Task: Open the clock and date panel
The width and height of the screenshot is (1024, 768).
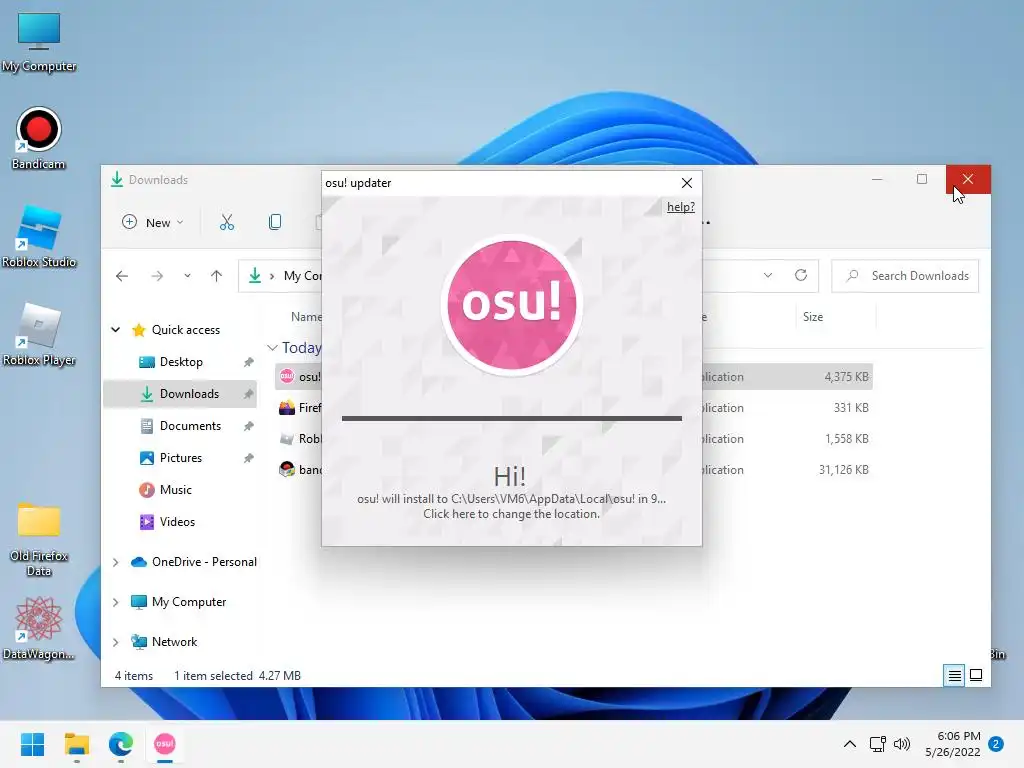Action: click(953, 744)
